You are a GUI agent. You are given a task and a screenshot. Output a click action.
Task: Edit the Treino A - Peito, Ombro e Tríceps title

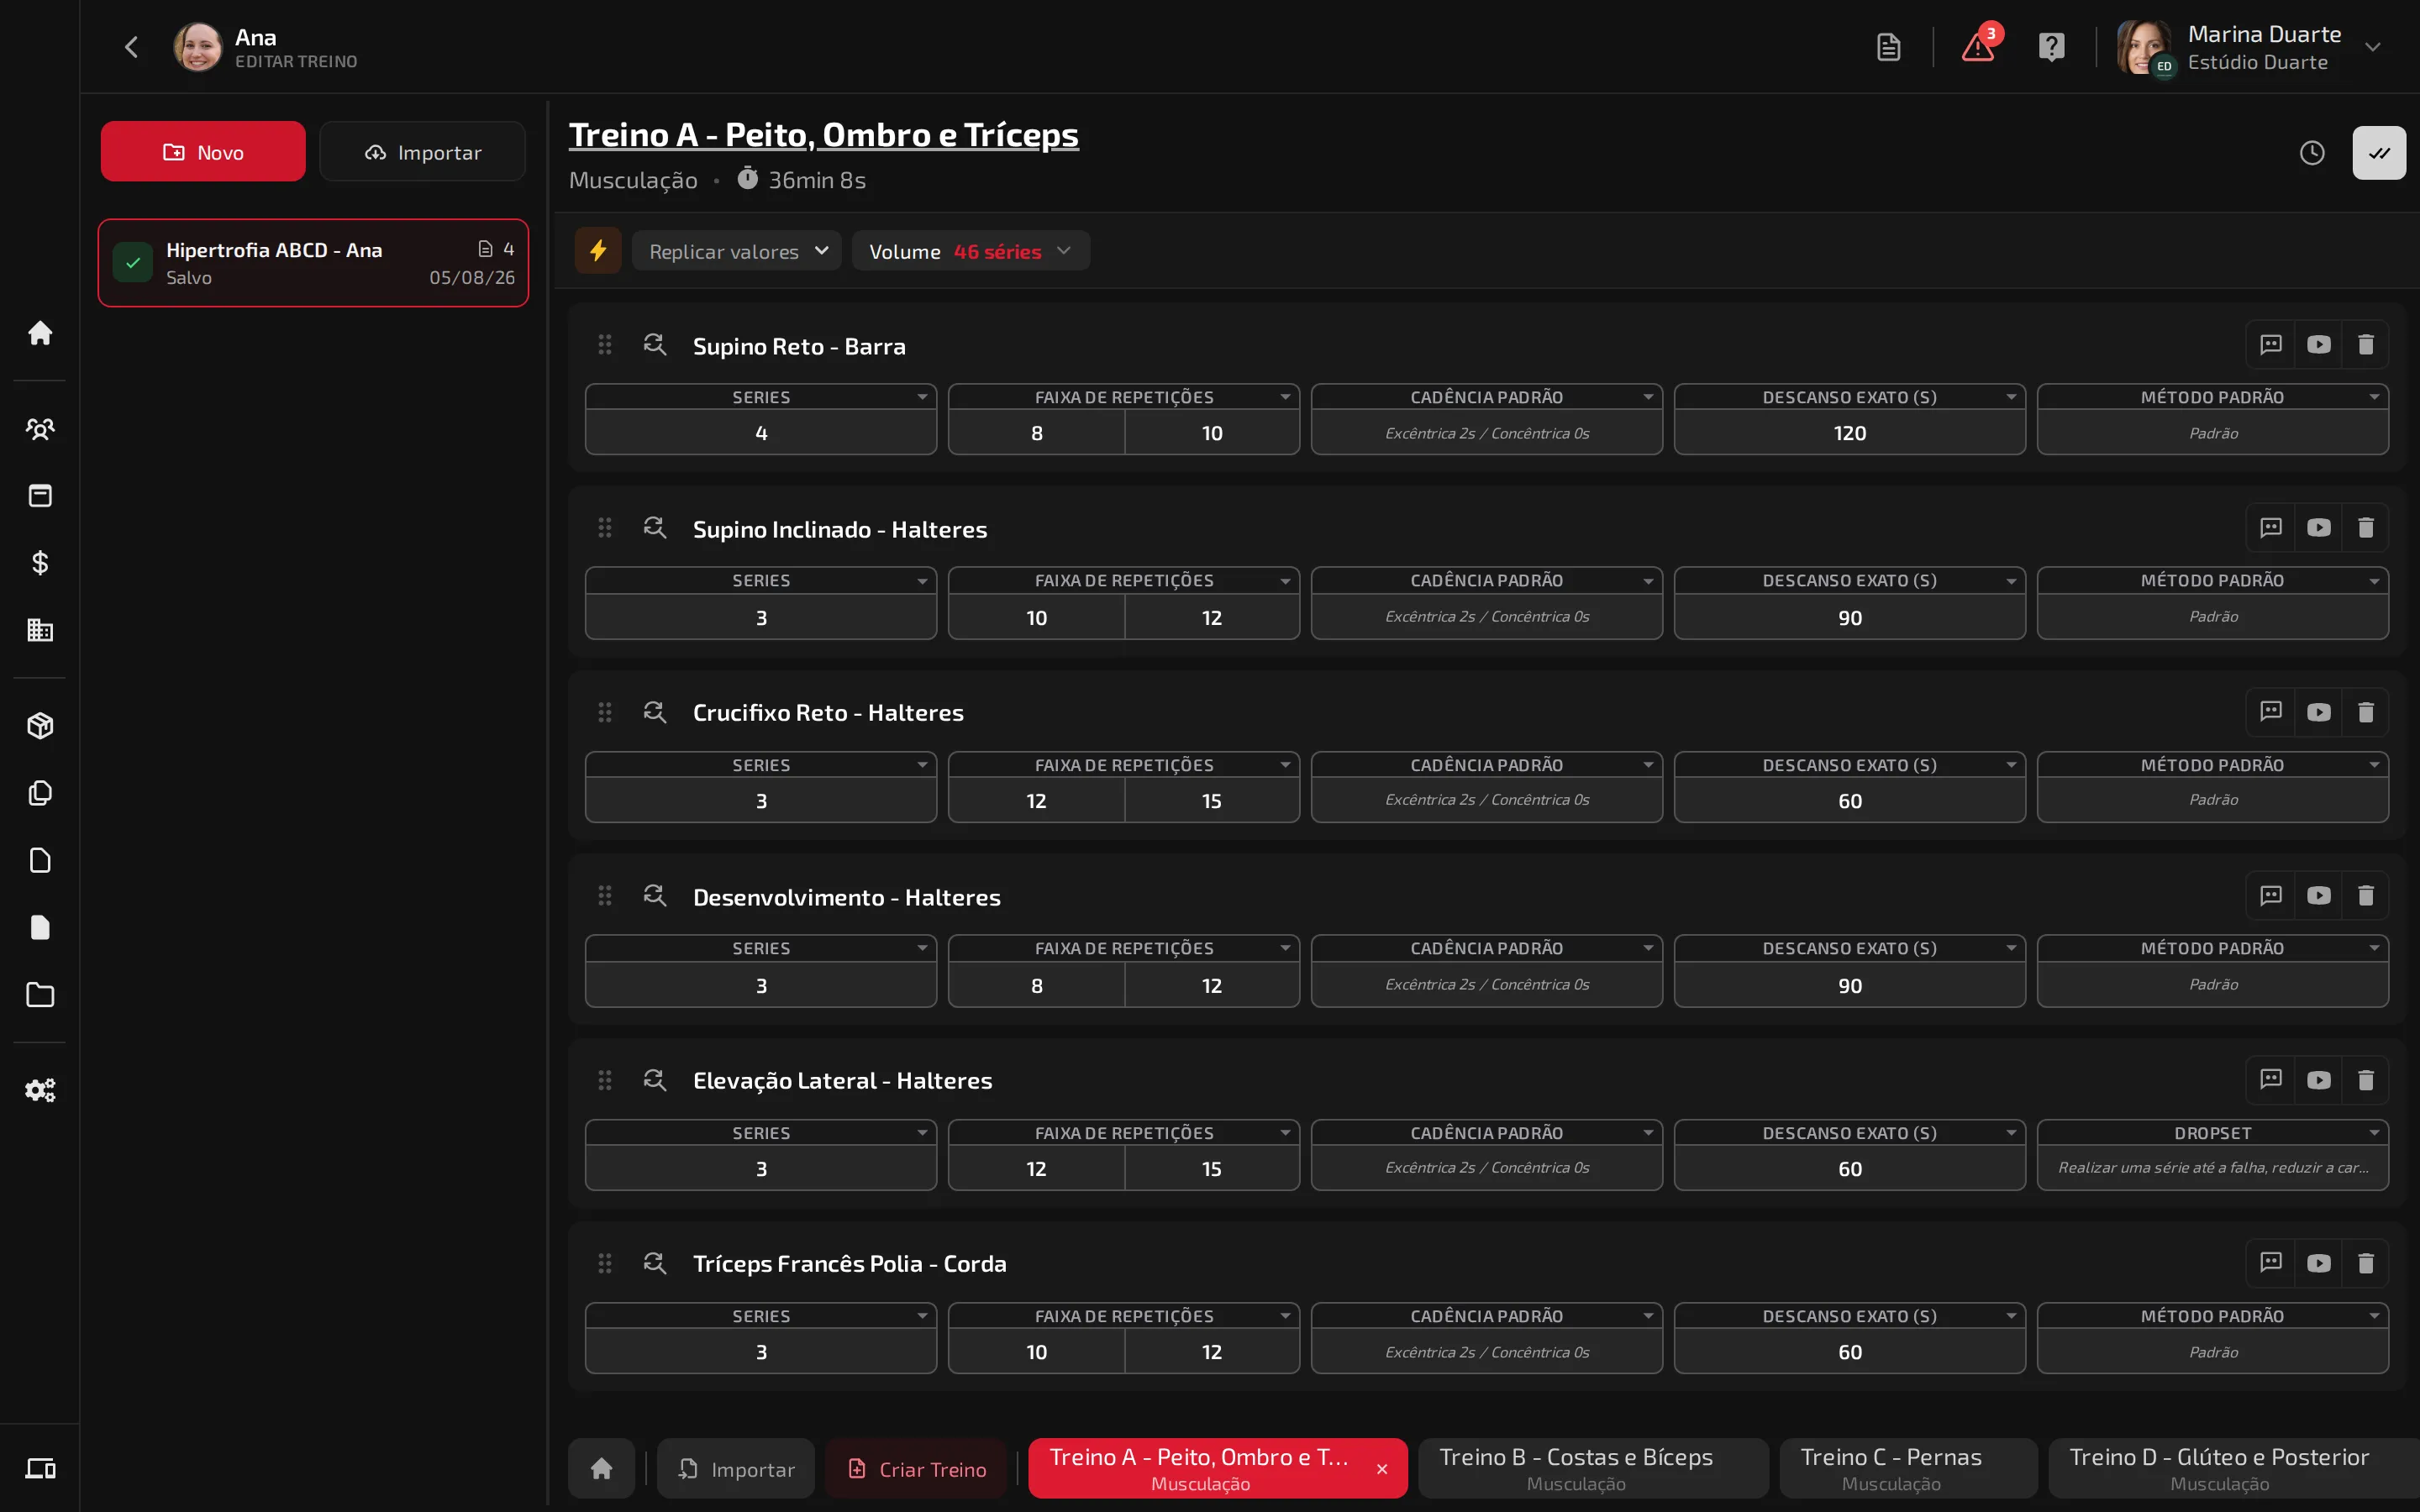[823, 134]
